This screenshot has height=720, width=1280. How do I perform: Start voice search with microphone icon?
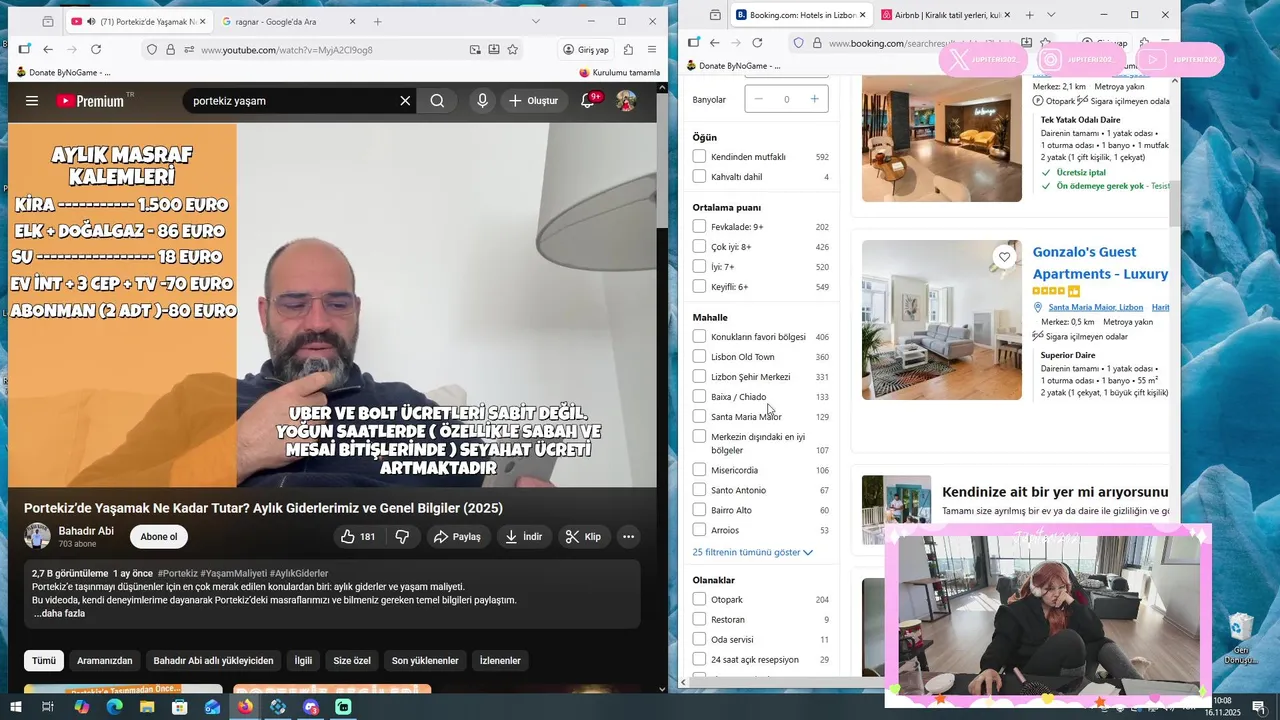482,101
